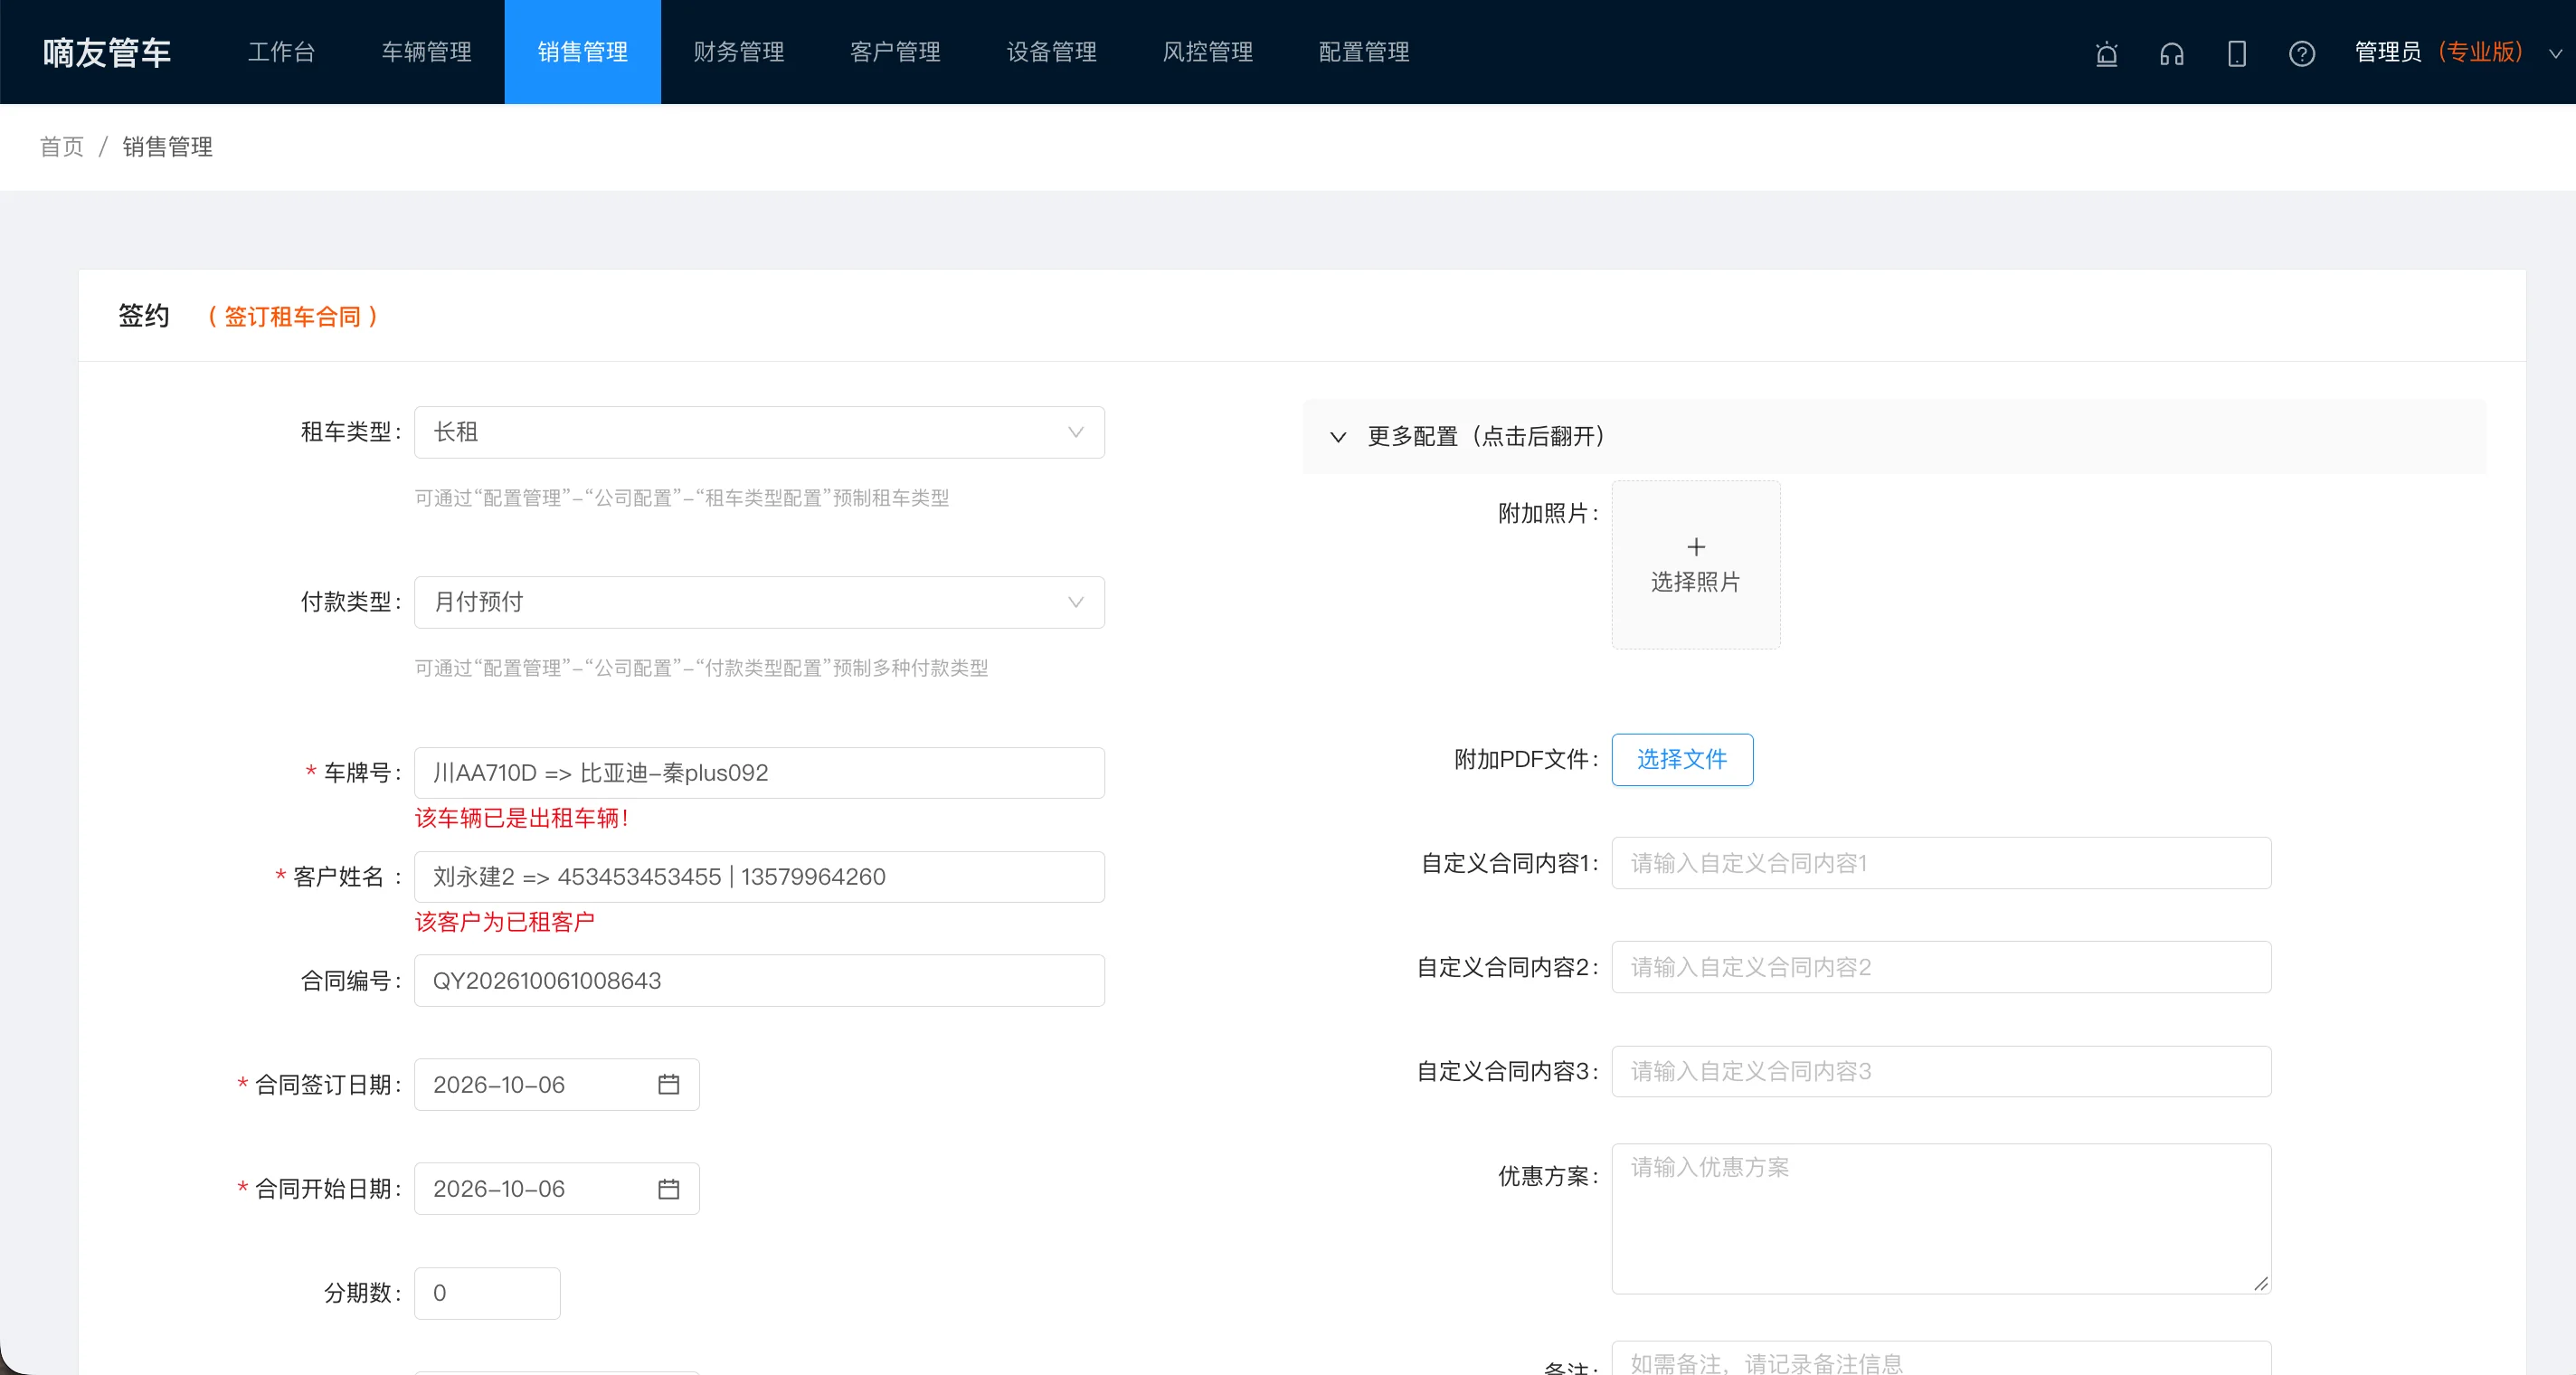
Task: Open the 配置管理 menu
Action: (1364, 52)
